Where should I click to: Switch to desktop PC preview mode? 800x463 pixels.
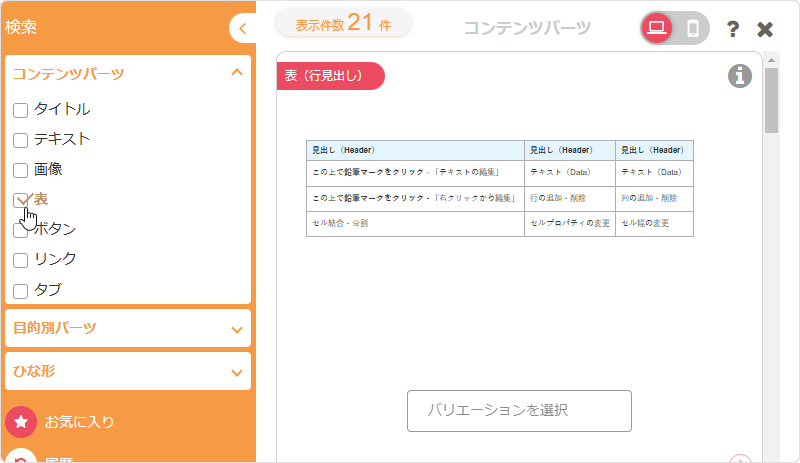click(x=657, y=29)
